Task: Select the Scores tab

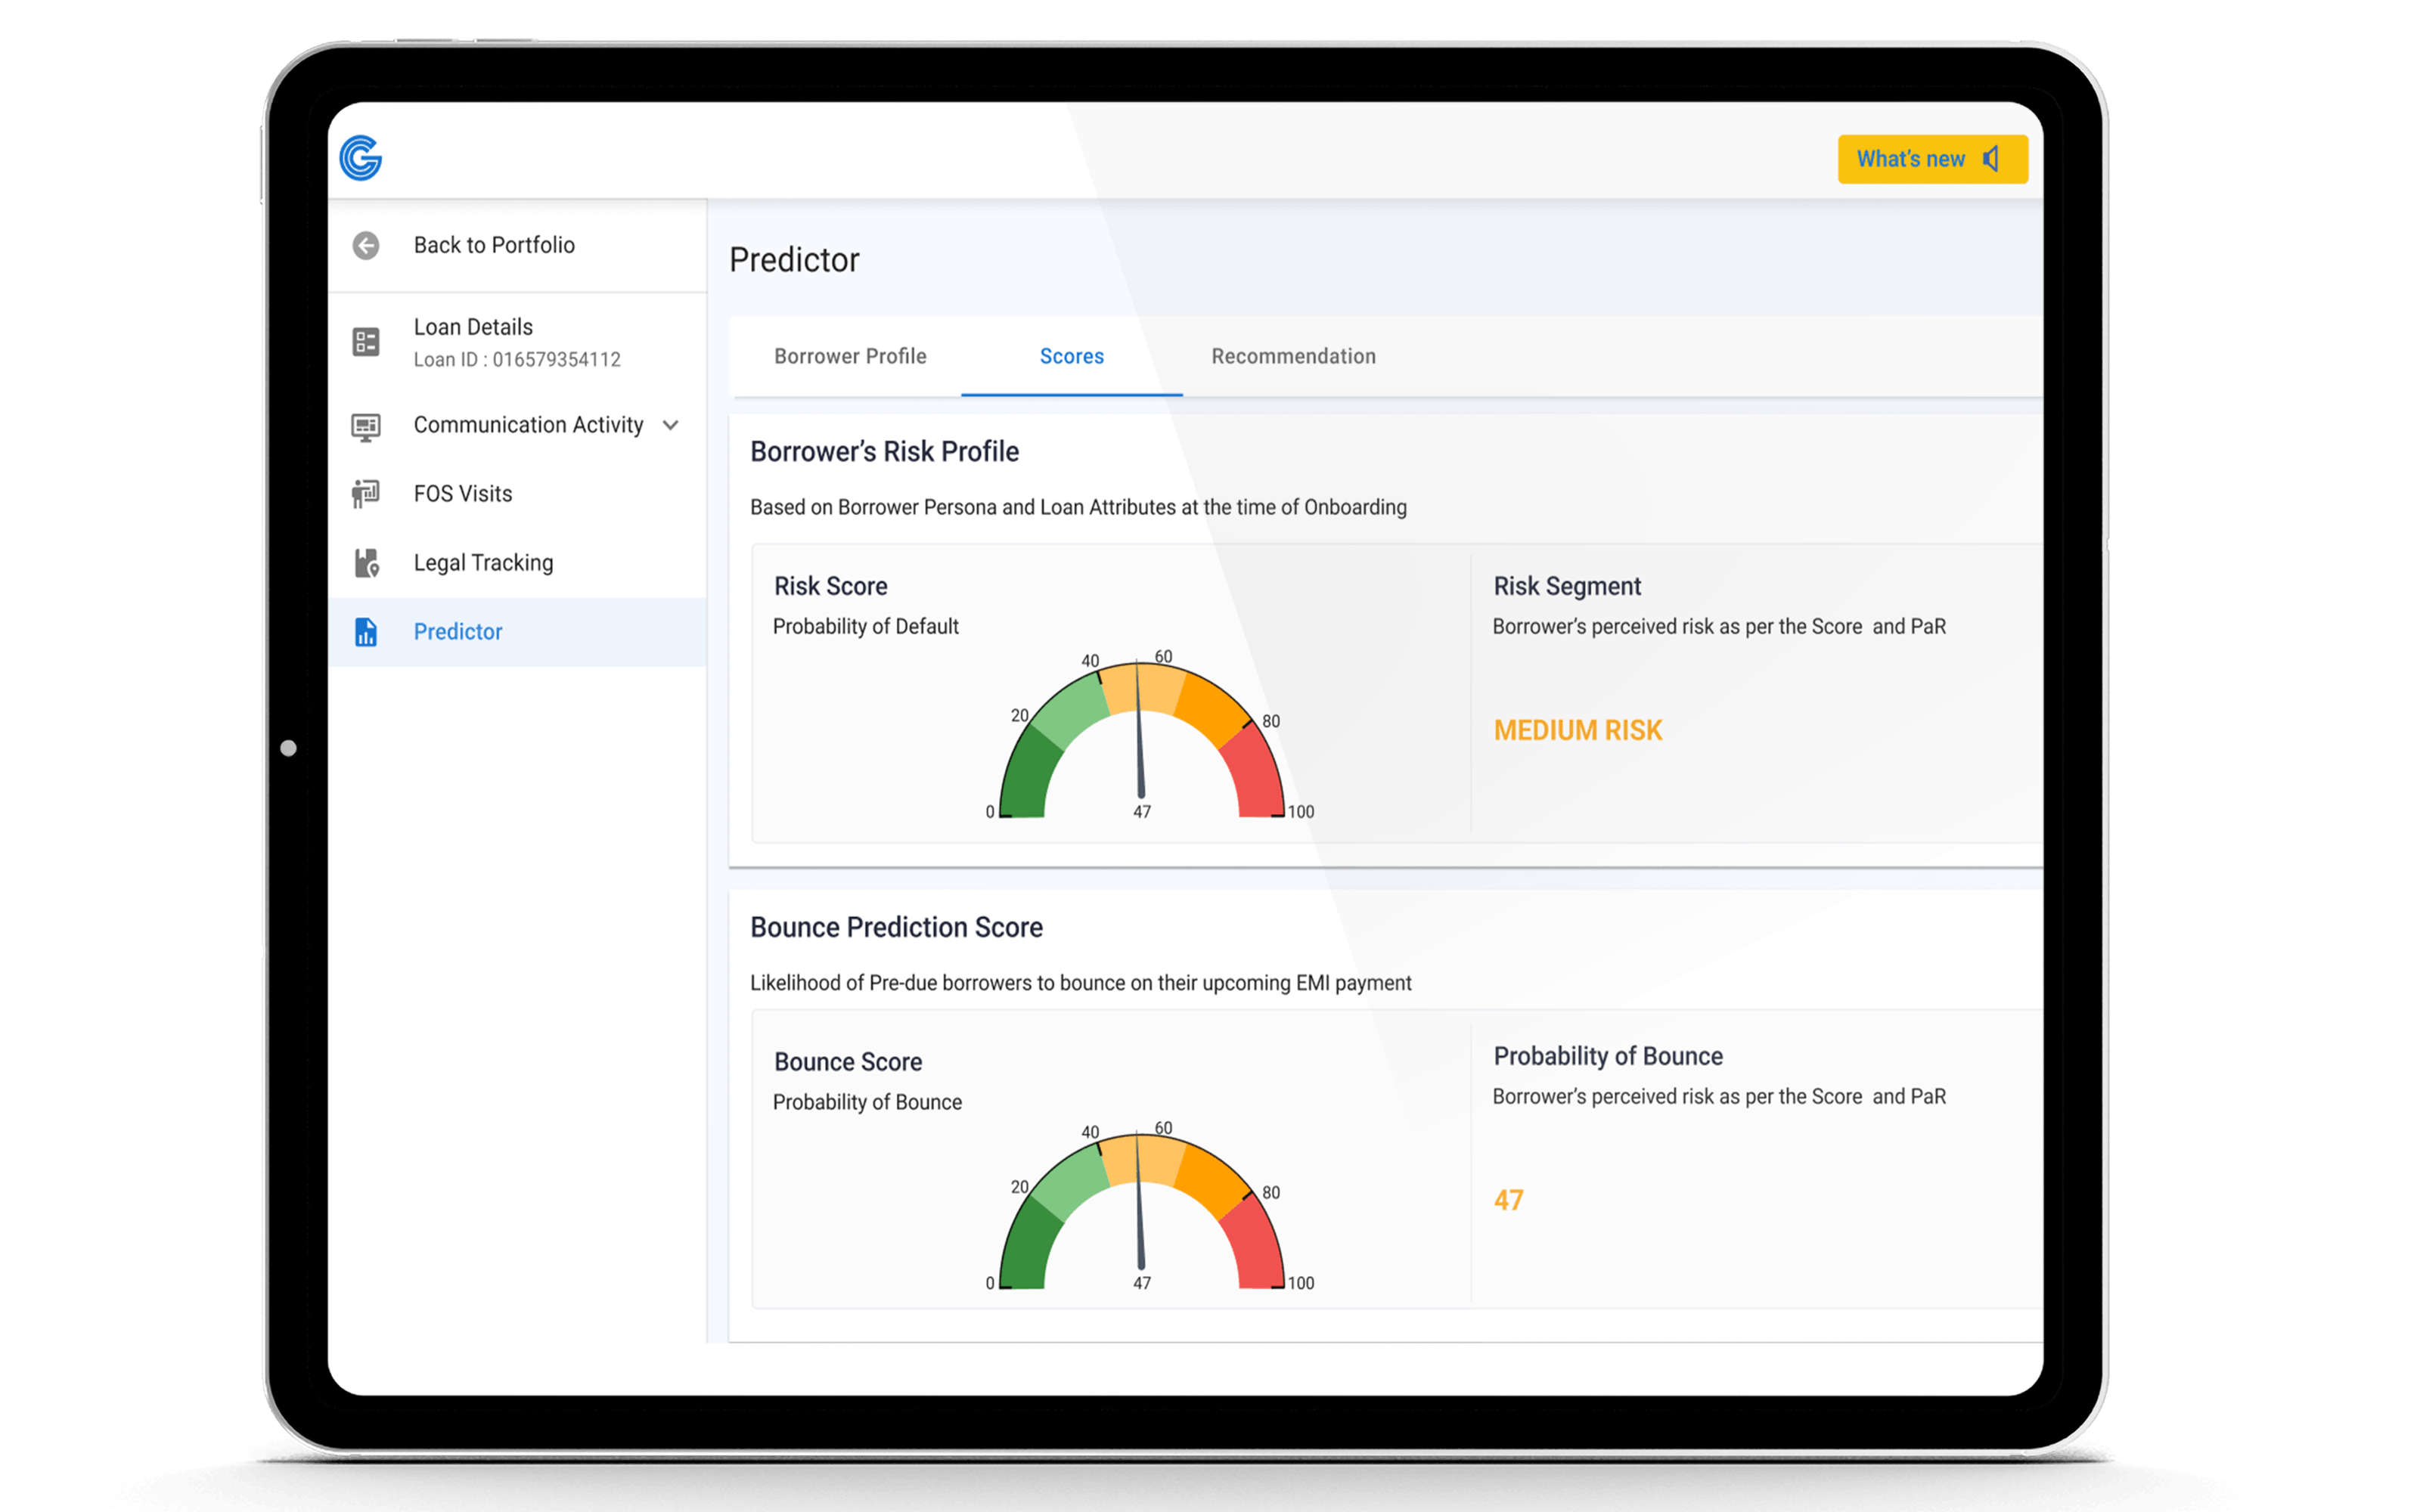Action: point(1071,356)
